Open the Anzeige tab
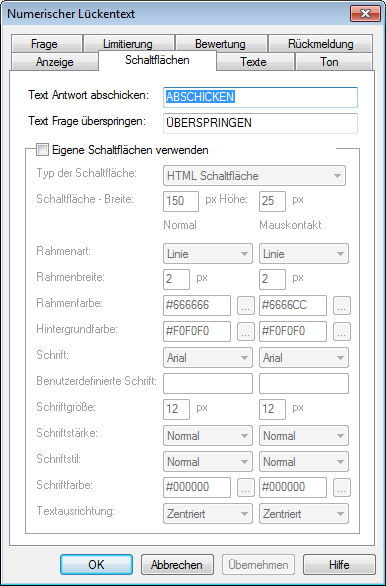 55,62
